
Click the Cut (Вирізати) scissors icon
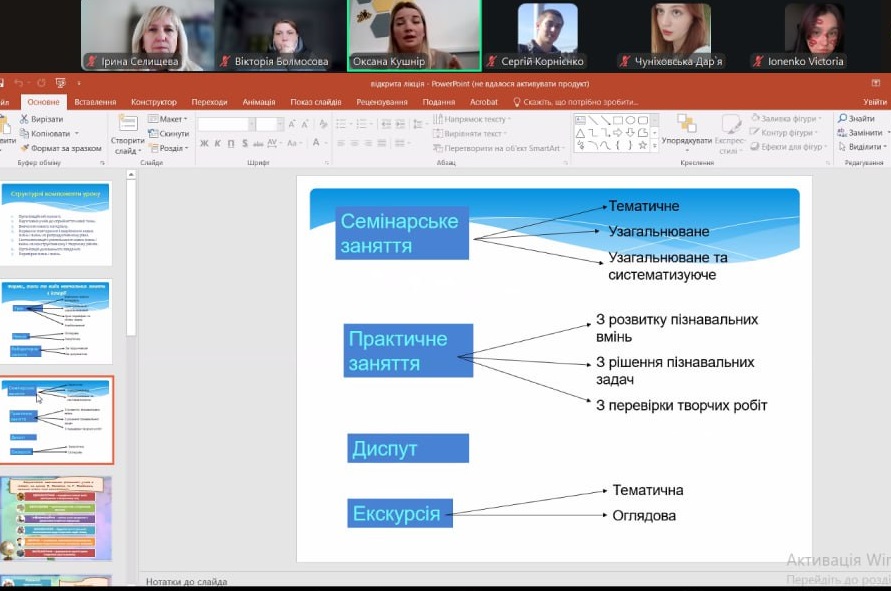click(24, 119)
